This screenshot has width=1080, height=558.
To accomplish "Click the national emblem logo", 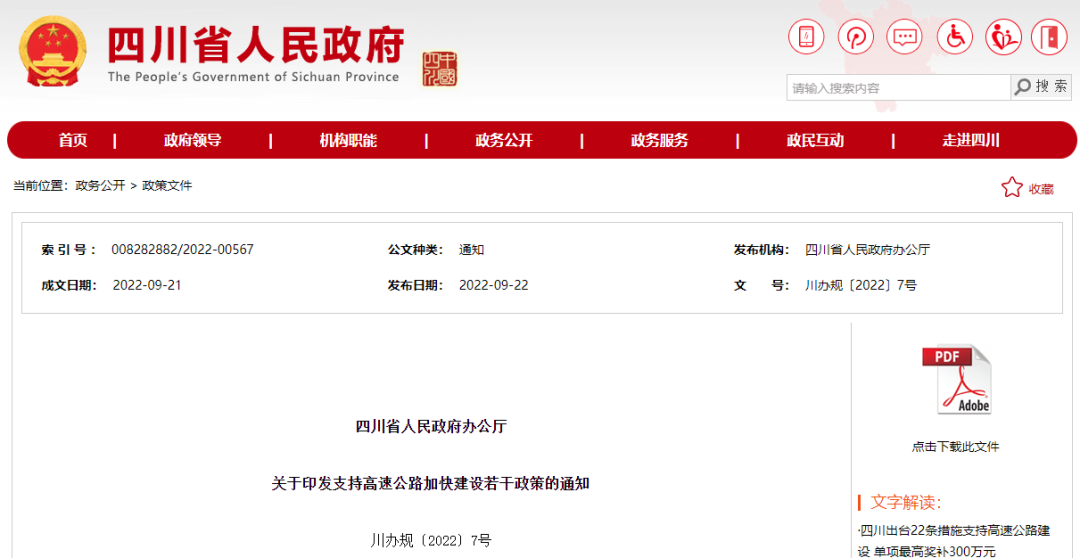I will pos(52,50).
